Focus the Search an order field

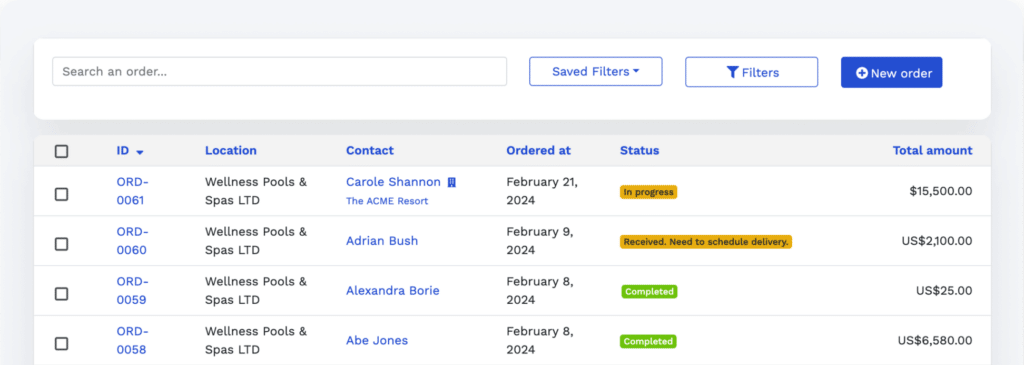280,71
